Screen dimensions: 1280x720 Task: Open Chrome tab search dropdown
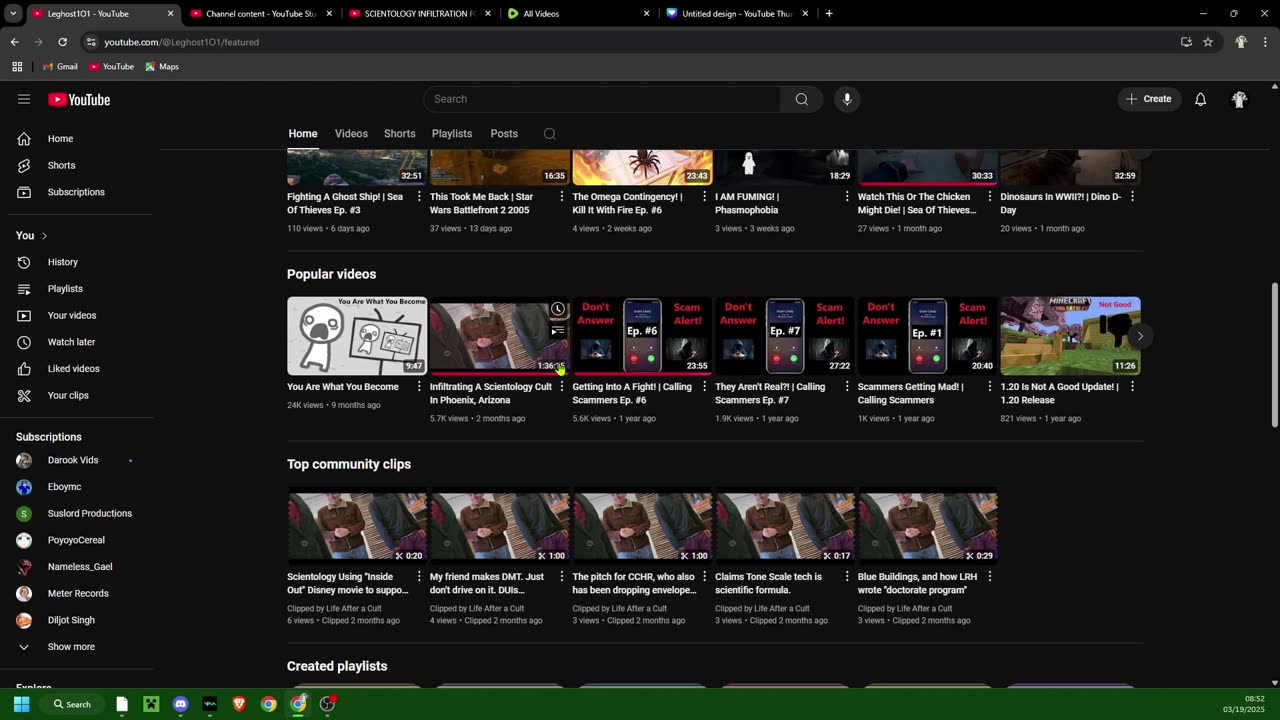[x=13, y=14]
